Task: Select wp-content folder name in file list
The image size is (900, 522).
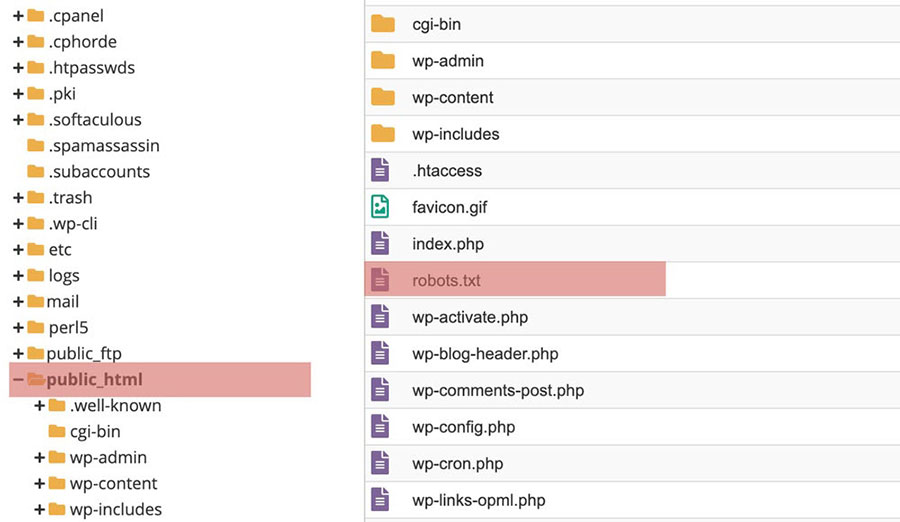Action: (x=453, y=98)
